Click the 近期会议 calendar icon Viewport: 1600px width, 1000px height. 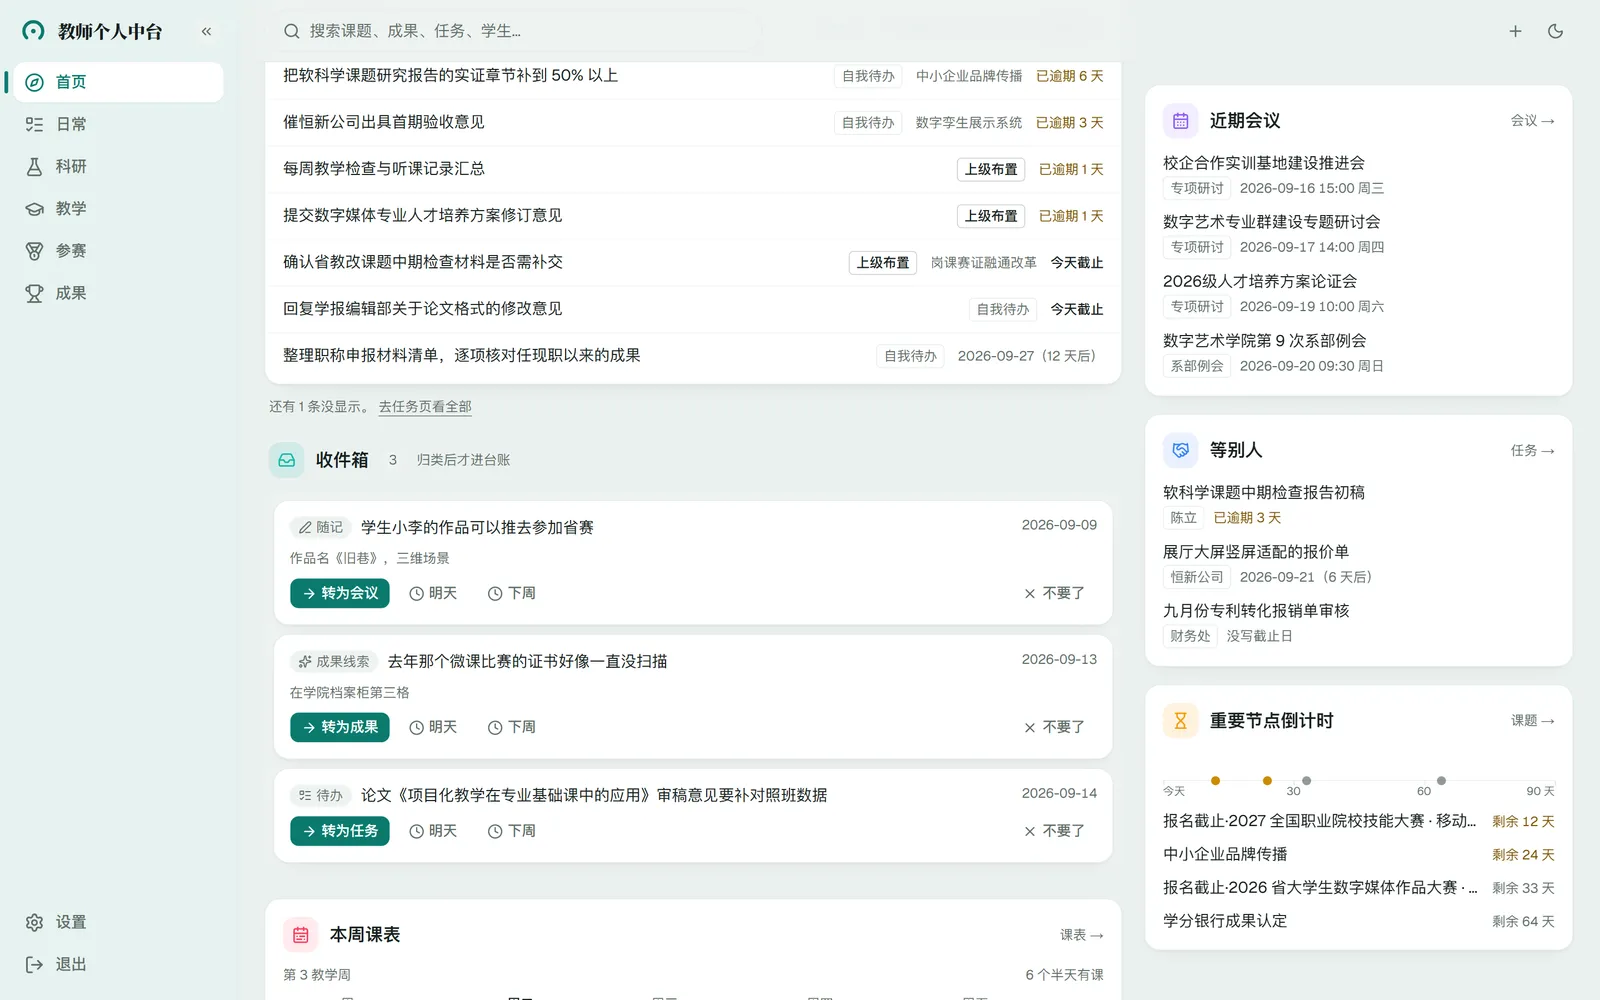click(x=1180, y=121)
